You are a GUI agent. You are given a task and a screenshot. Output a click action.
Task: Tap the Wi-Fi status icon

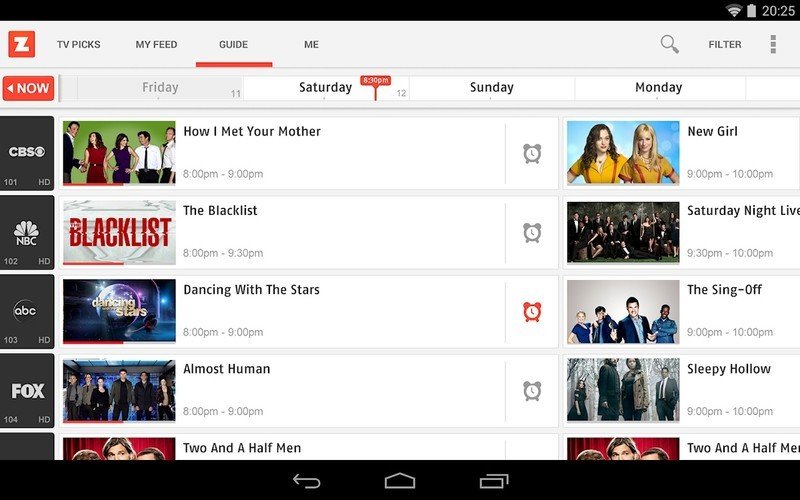(733, 10)
